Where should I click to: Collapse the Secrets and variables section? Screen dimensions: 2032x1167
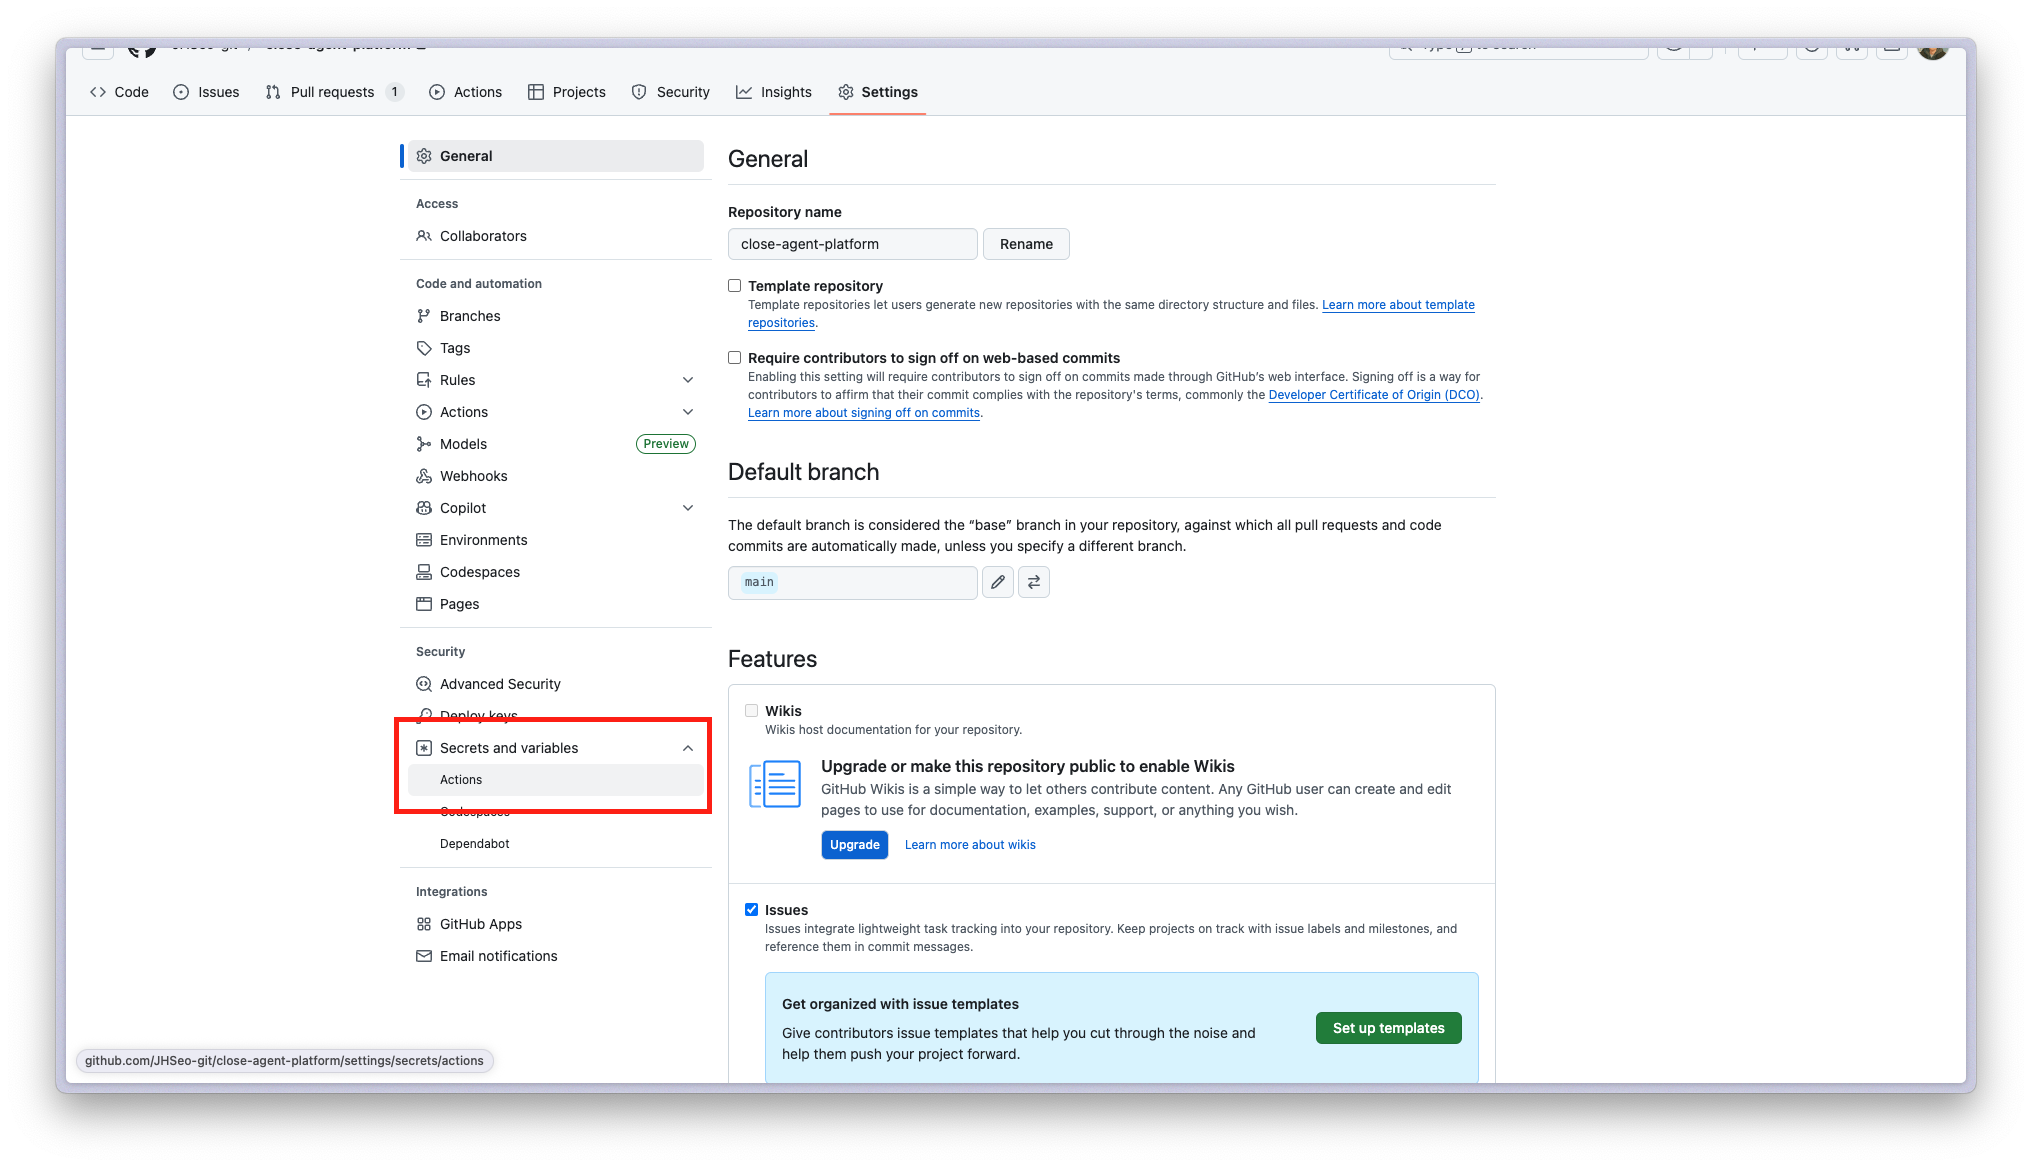click(688, 748)
